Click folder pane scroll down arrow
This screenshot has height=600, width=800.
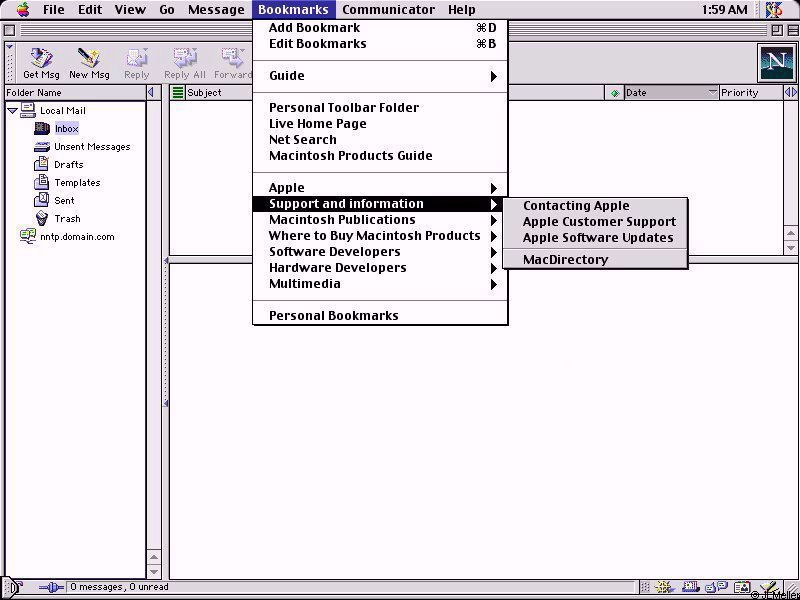[x=154, y=572]
